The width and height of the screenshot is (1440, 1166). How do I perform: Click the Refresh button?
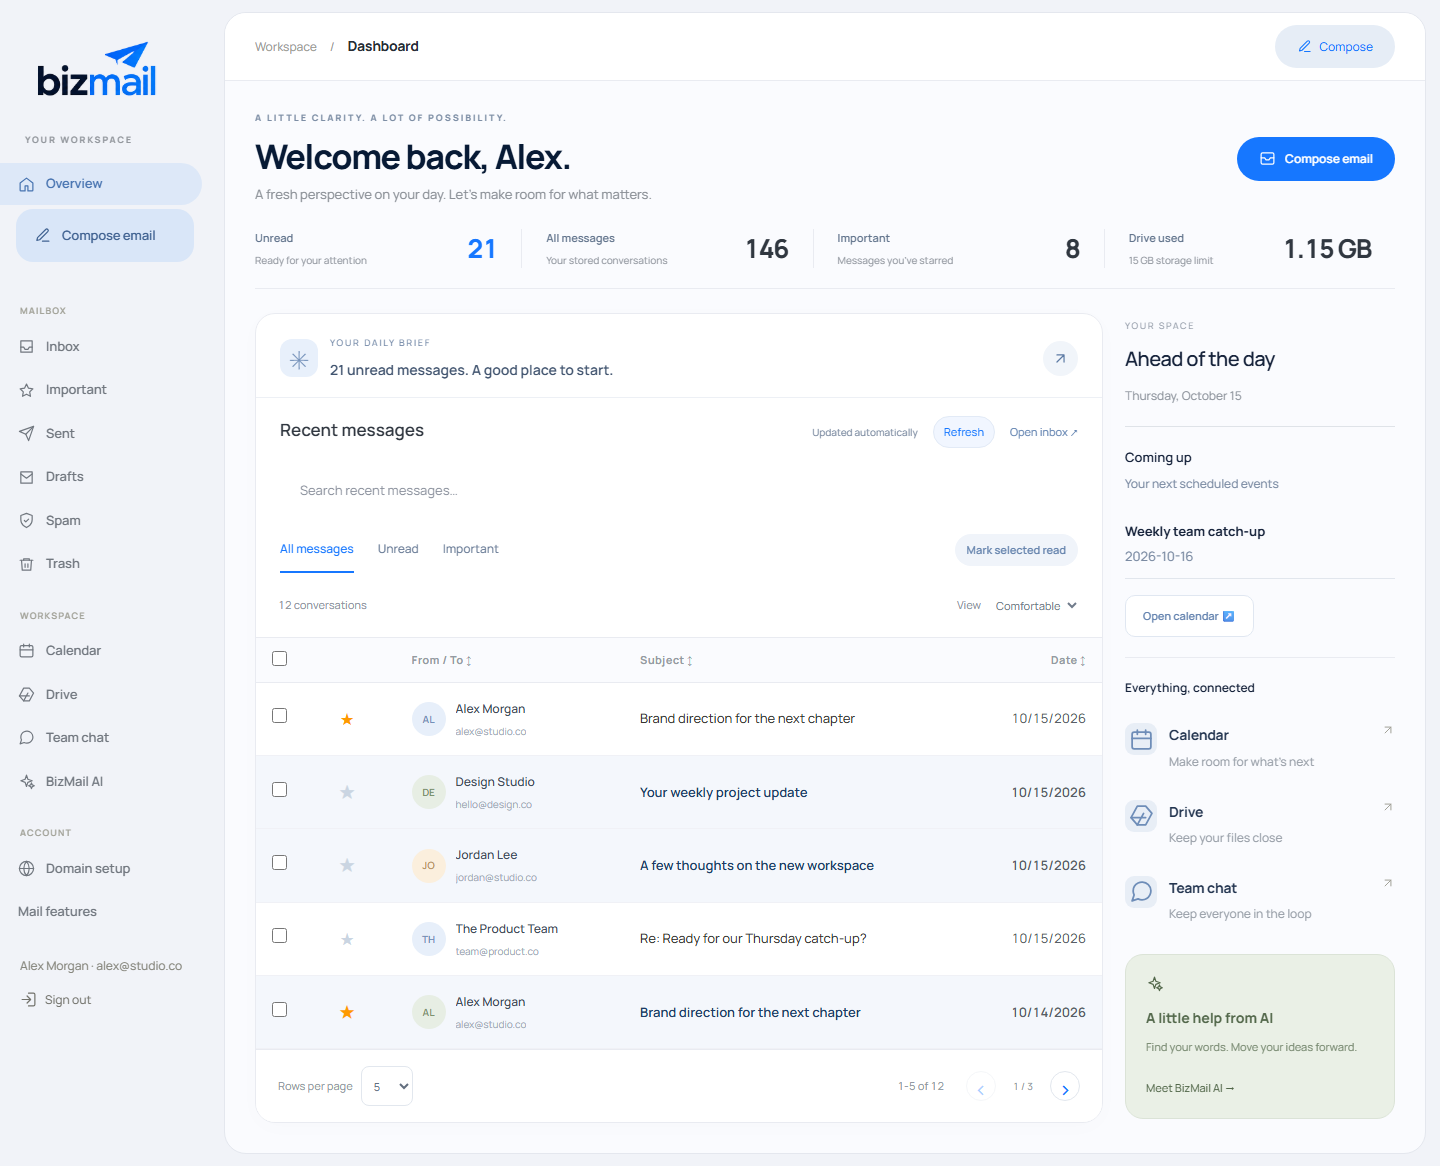964,432
